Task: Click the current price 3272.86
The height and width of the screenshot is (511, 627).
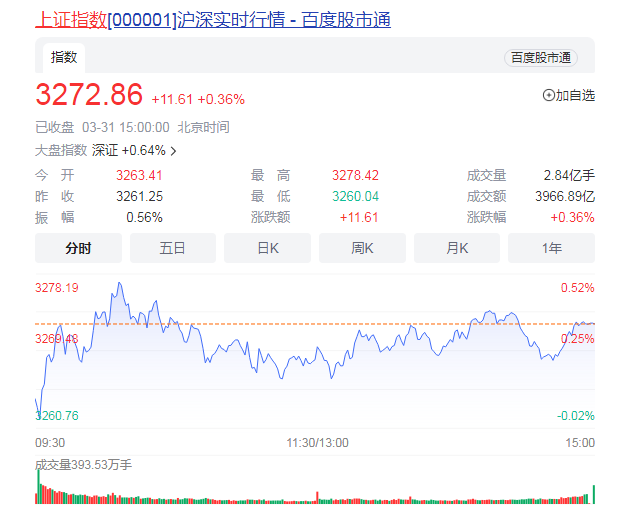Action: click(x=89, y=95)
